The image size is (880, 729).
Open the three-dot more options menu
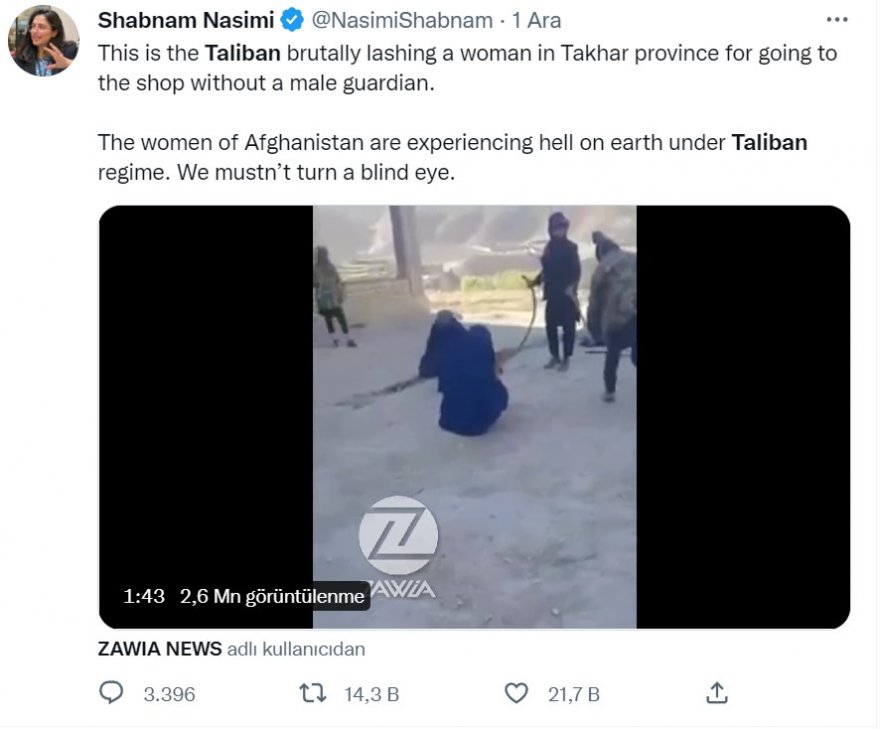[x=837, y=20]
